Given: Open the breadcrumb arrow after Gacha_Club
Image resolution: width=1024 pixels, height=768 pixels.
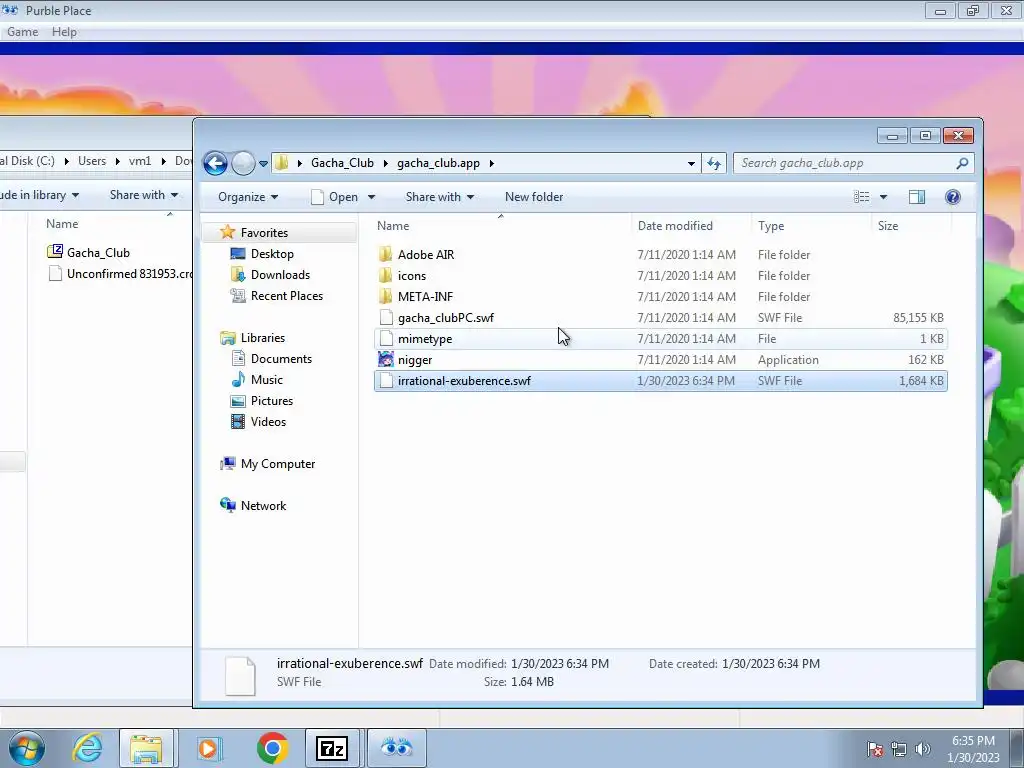Looking at the screenshot, I should coord(385,163).
